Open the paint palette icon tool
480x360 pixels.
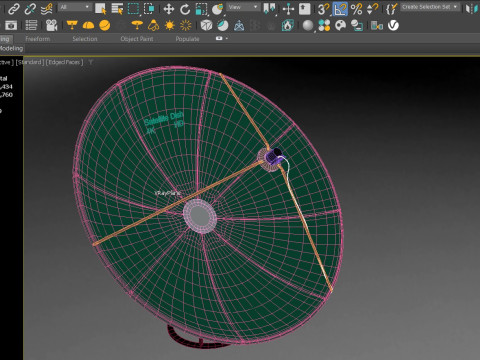click(340, 25)
